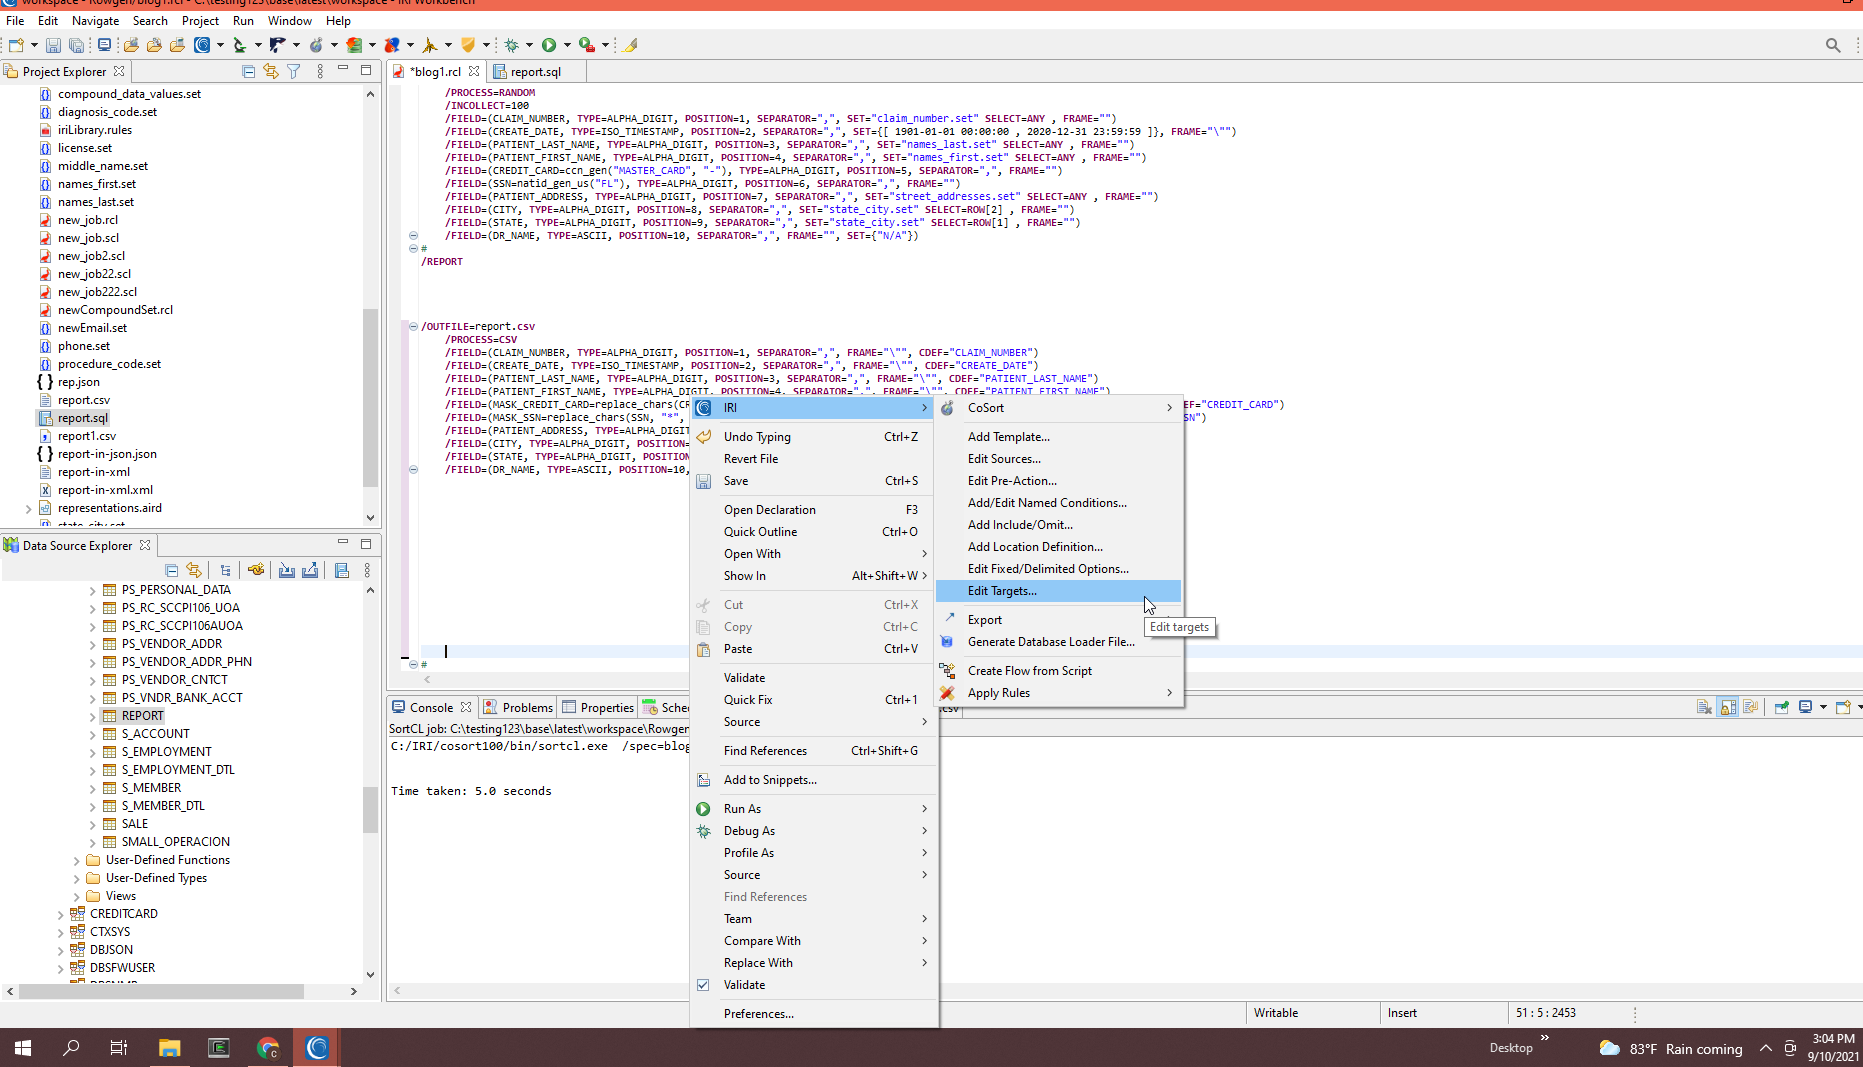
Task: Click the Display Selected Console monitor icon
Action: [x=1805, y=707]
